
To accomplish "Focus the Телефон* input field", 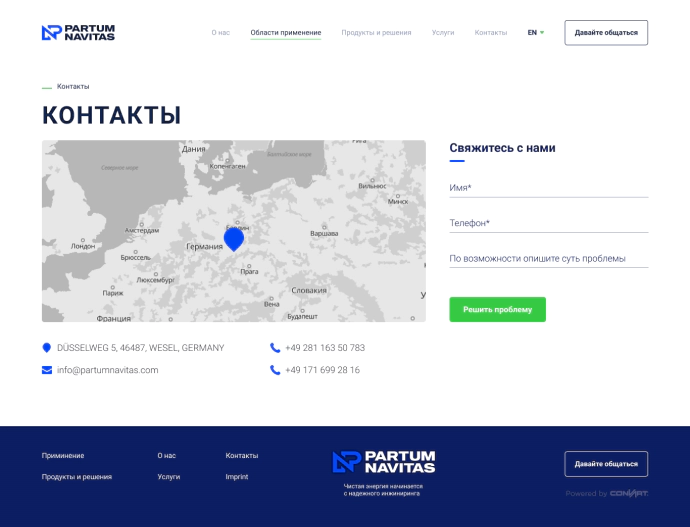I will (x=549, y=223).
